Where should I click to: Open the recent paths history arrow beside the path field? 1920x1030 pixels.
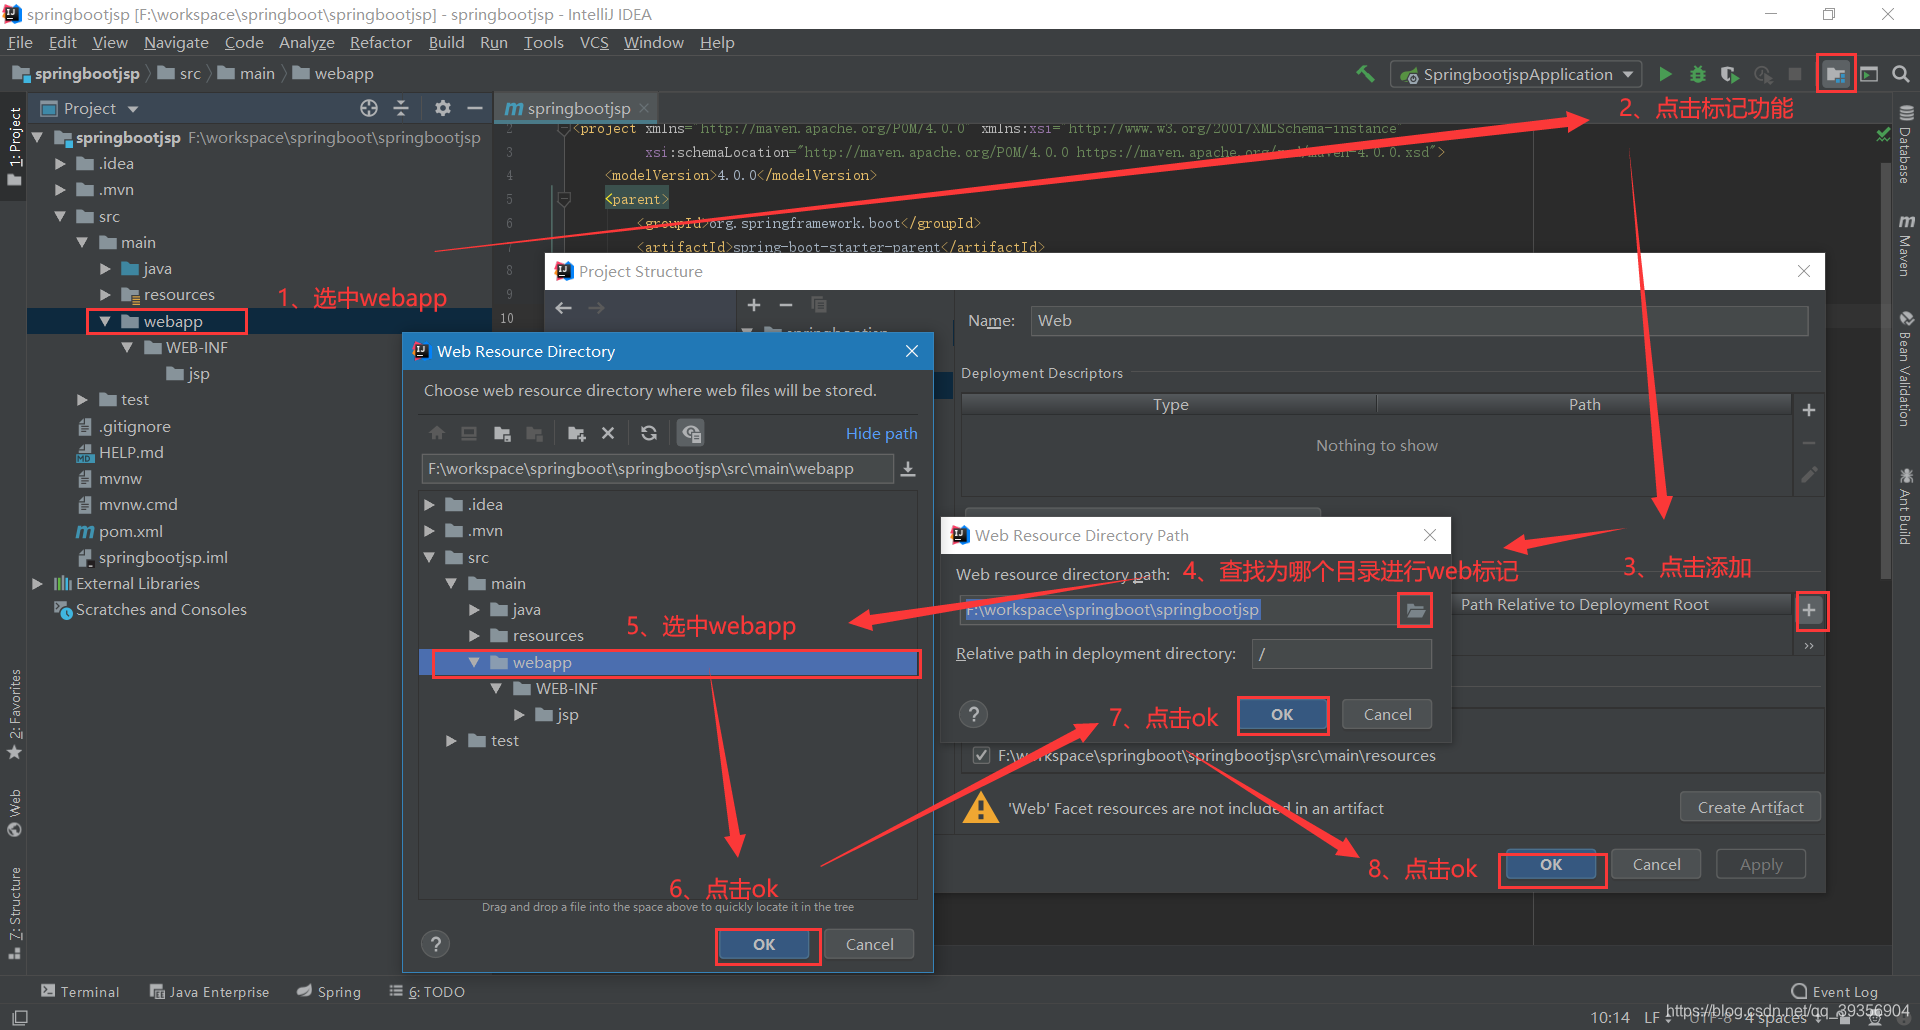(x=908, y=469)
